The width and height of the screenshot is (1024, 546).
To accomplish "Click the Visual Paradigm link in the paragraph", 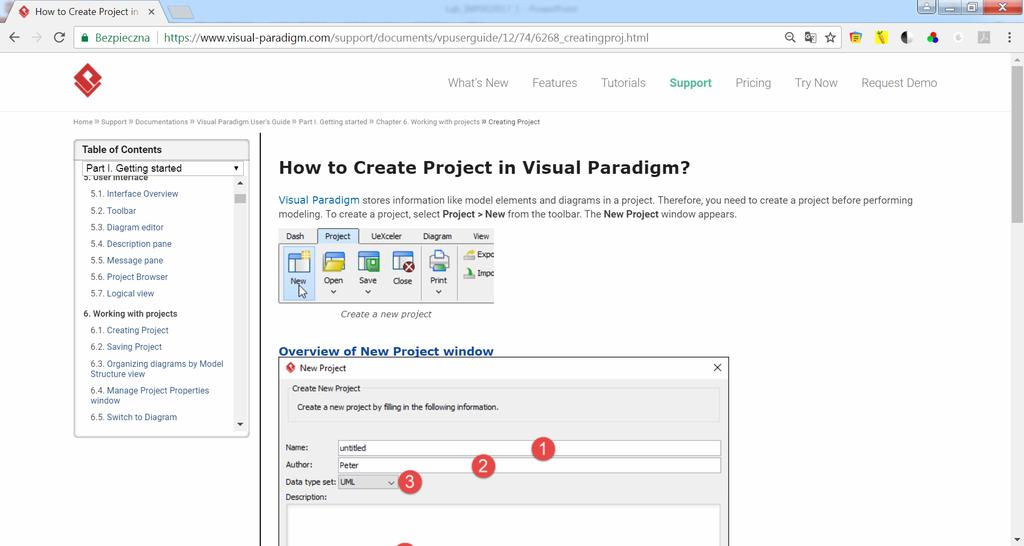I will pos(319,200).
